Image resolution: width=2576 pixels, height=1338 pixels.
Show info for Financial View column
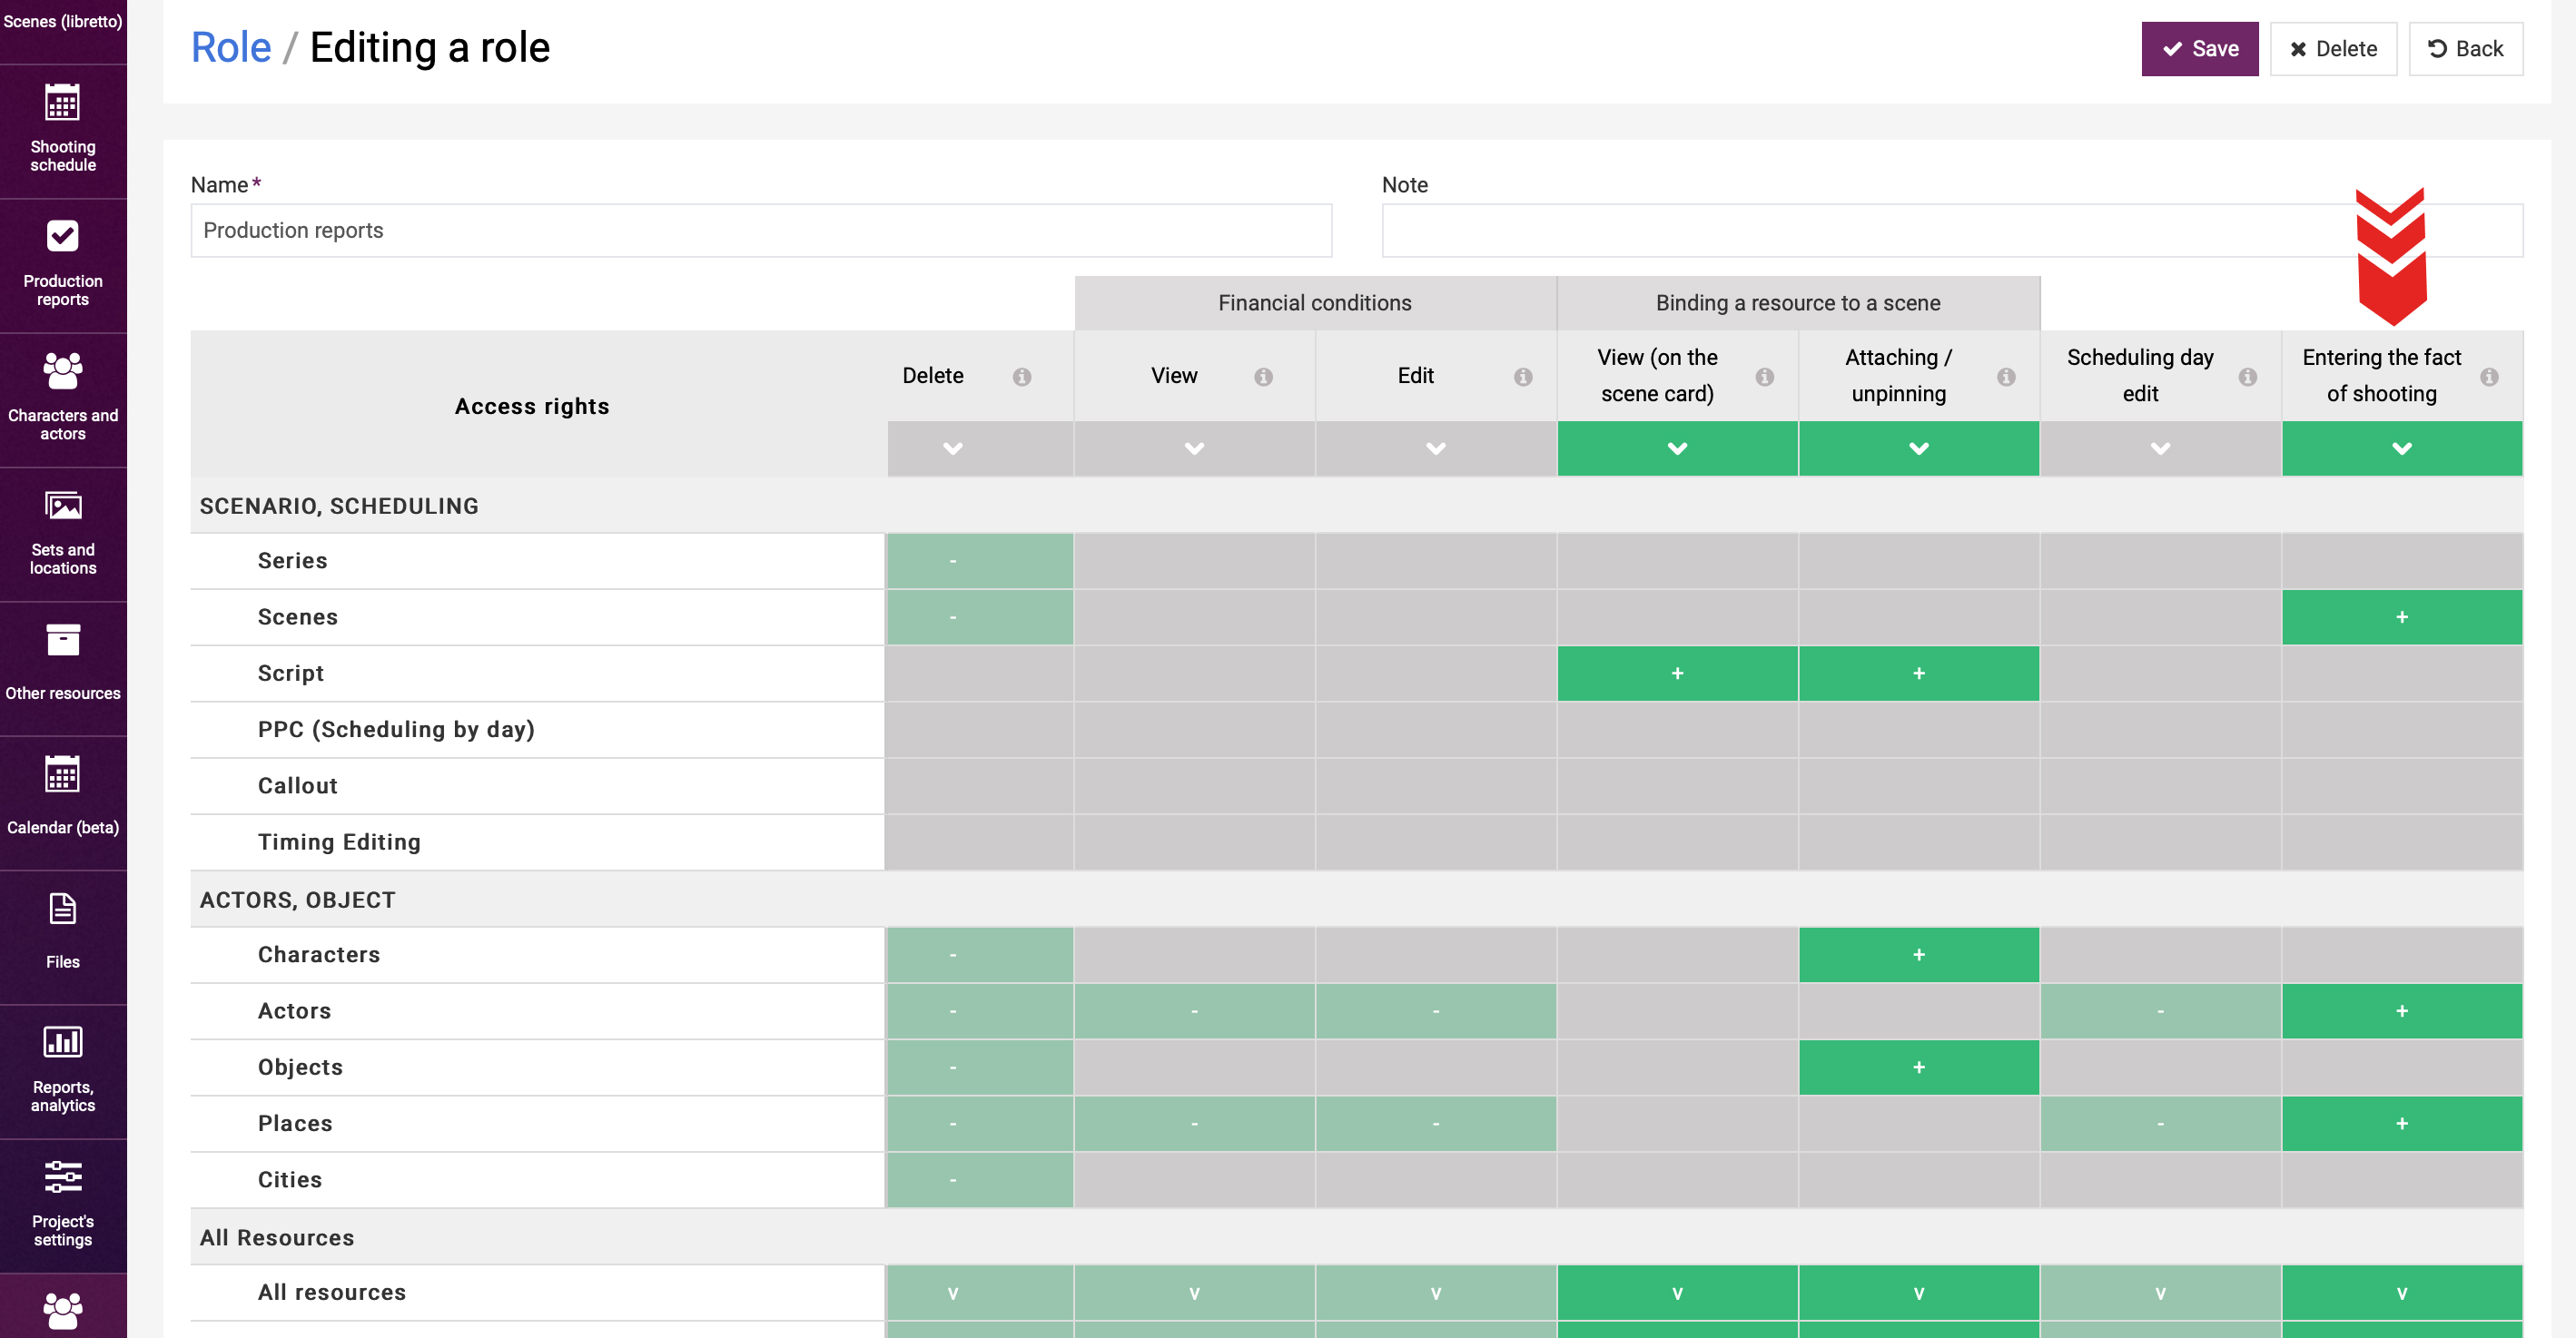(x=1263, y=377)
